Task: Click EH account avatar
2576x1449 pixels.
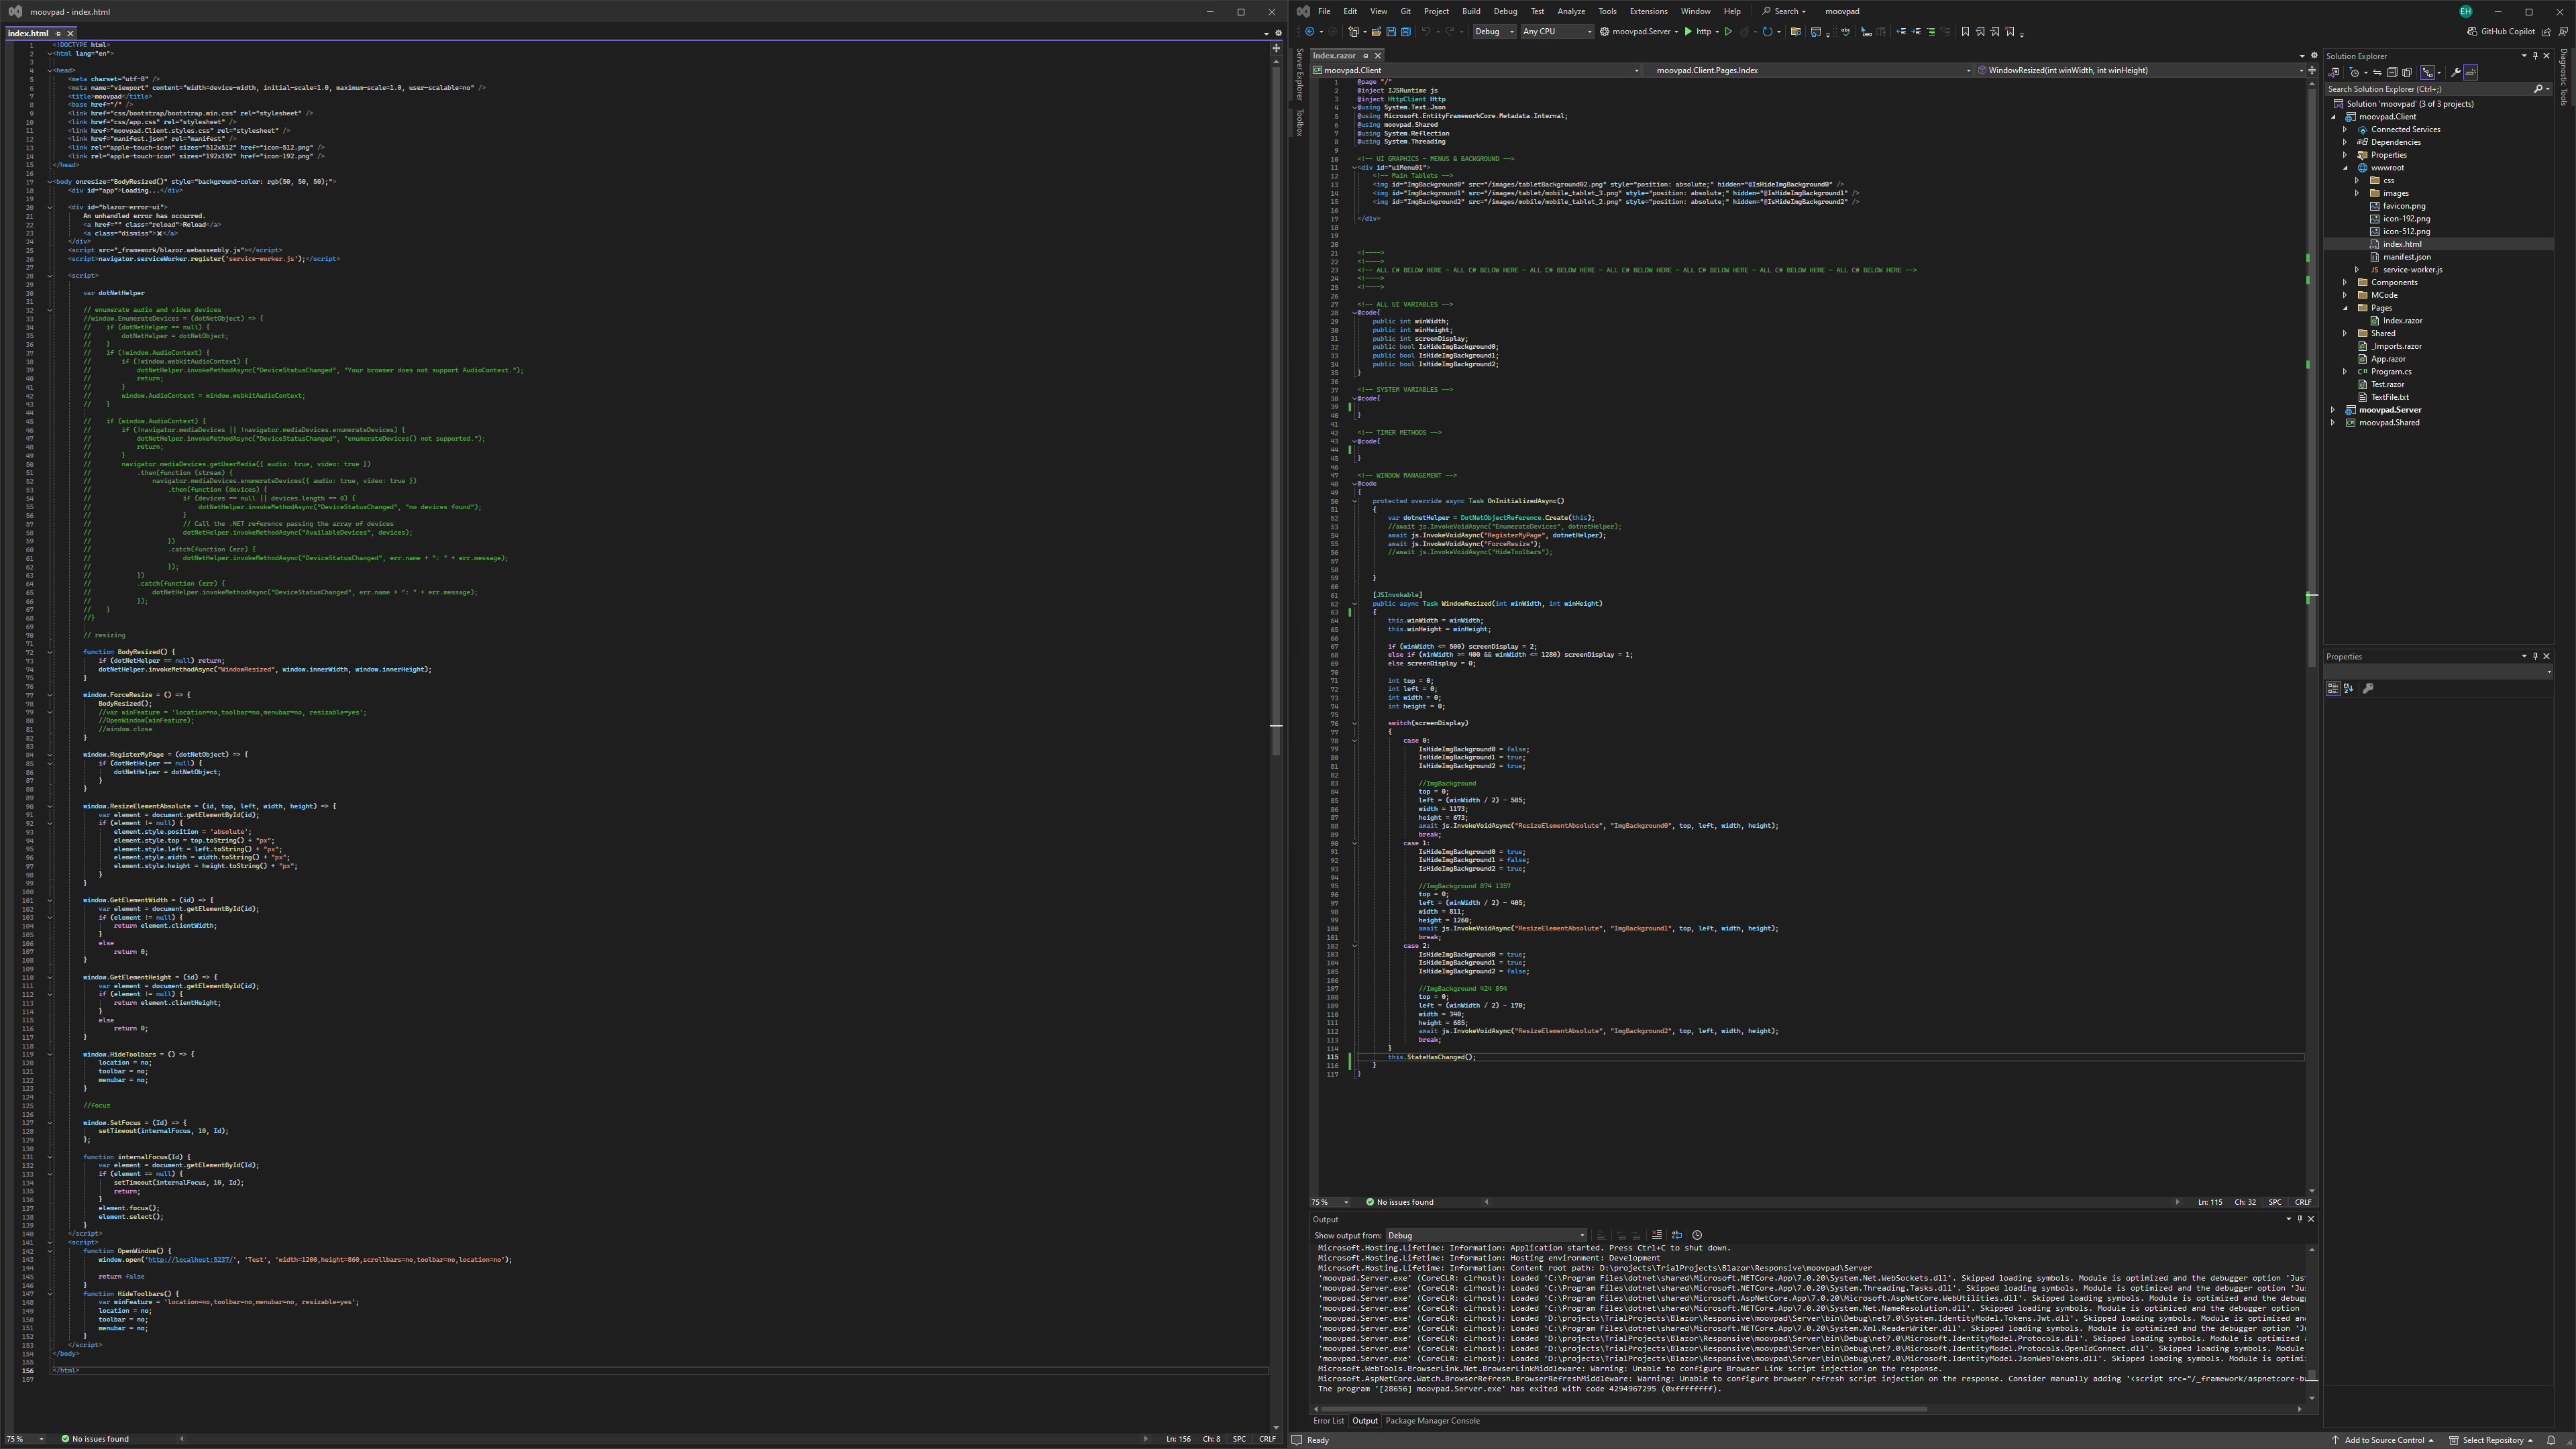Action: click(2465, 11)
